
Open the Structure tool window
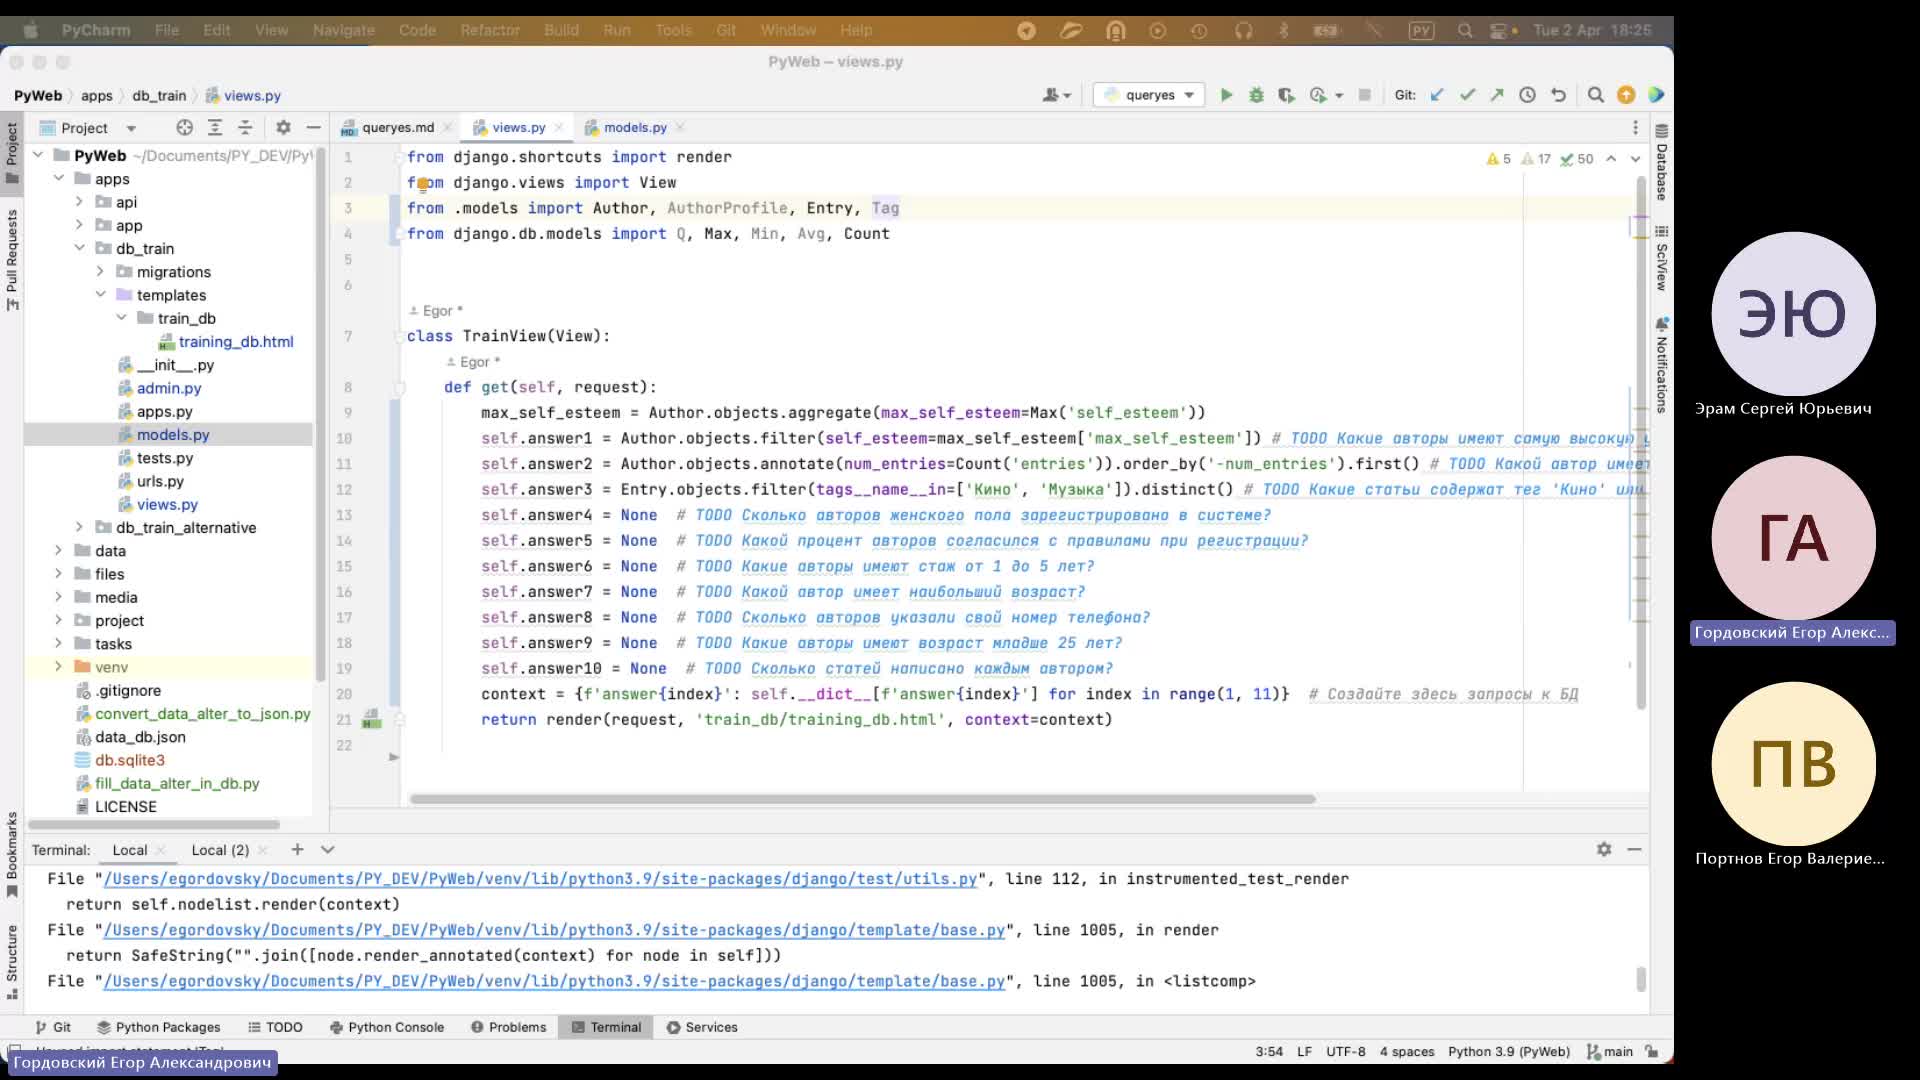click(12, 961)
